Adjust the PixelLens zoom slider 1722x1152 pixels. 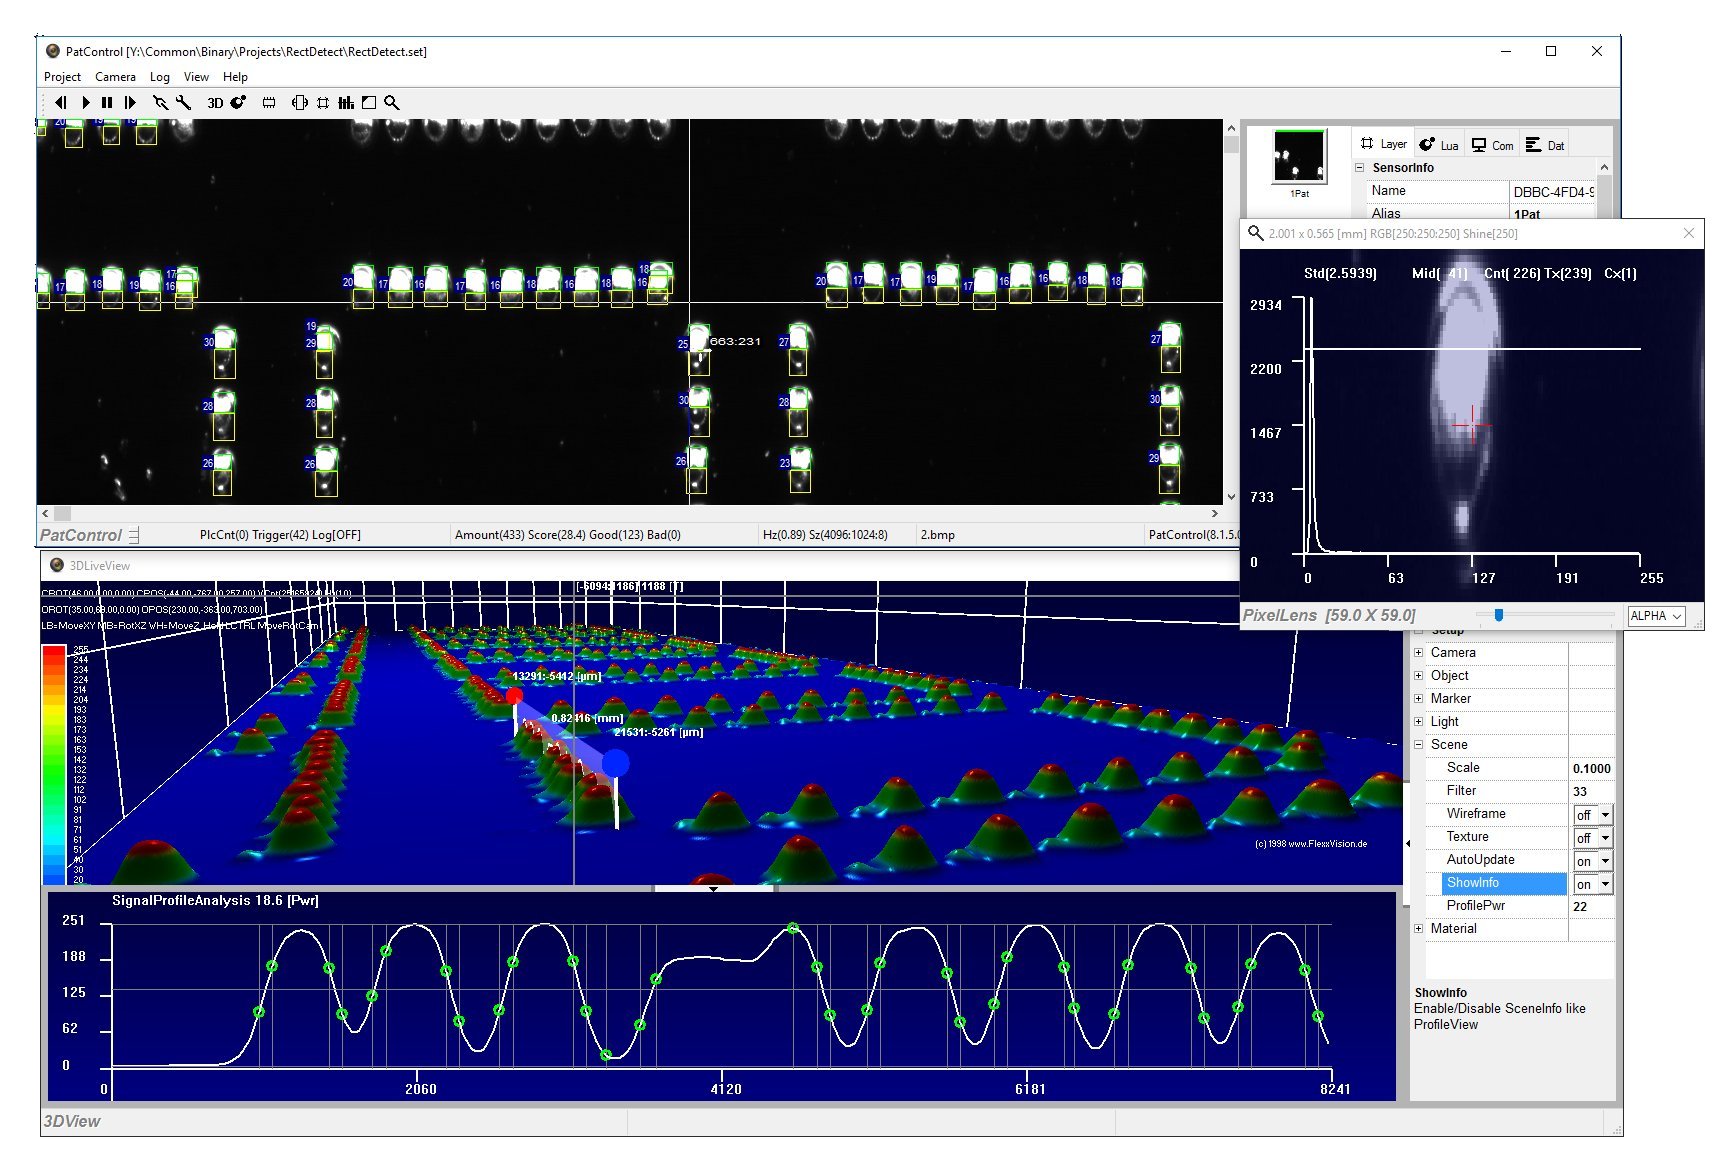pyautogui.click(x=1498, y=615)
